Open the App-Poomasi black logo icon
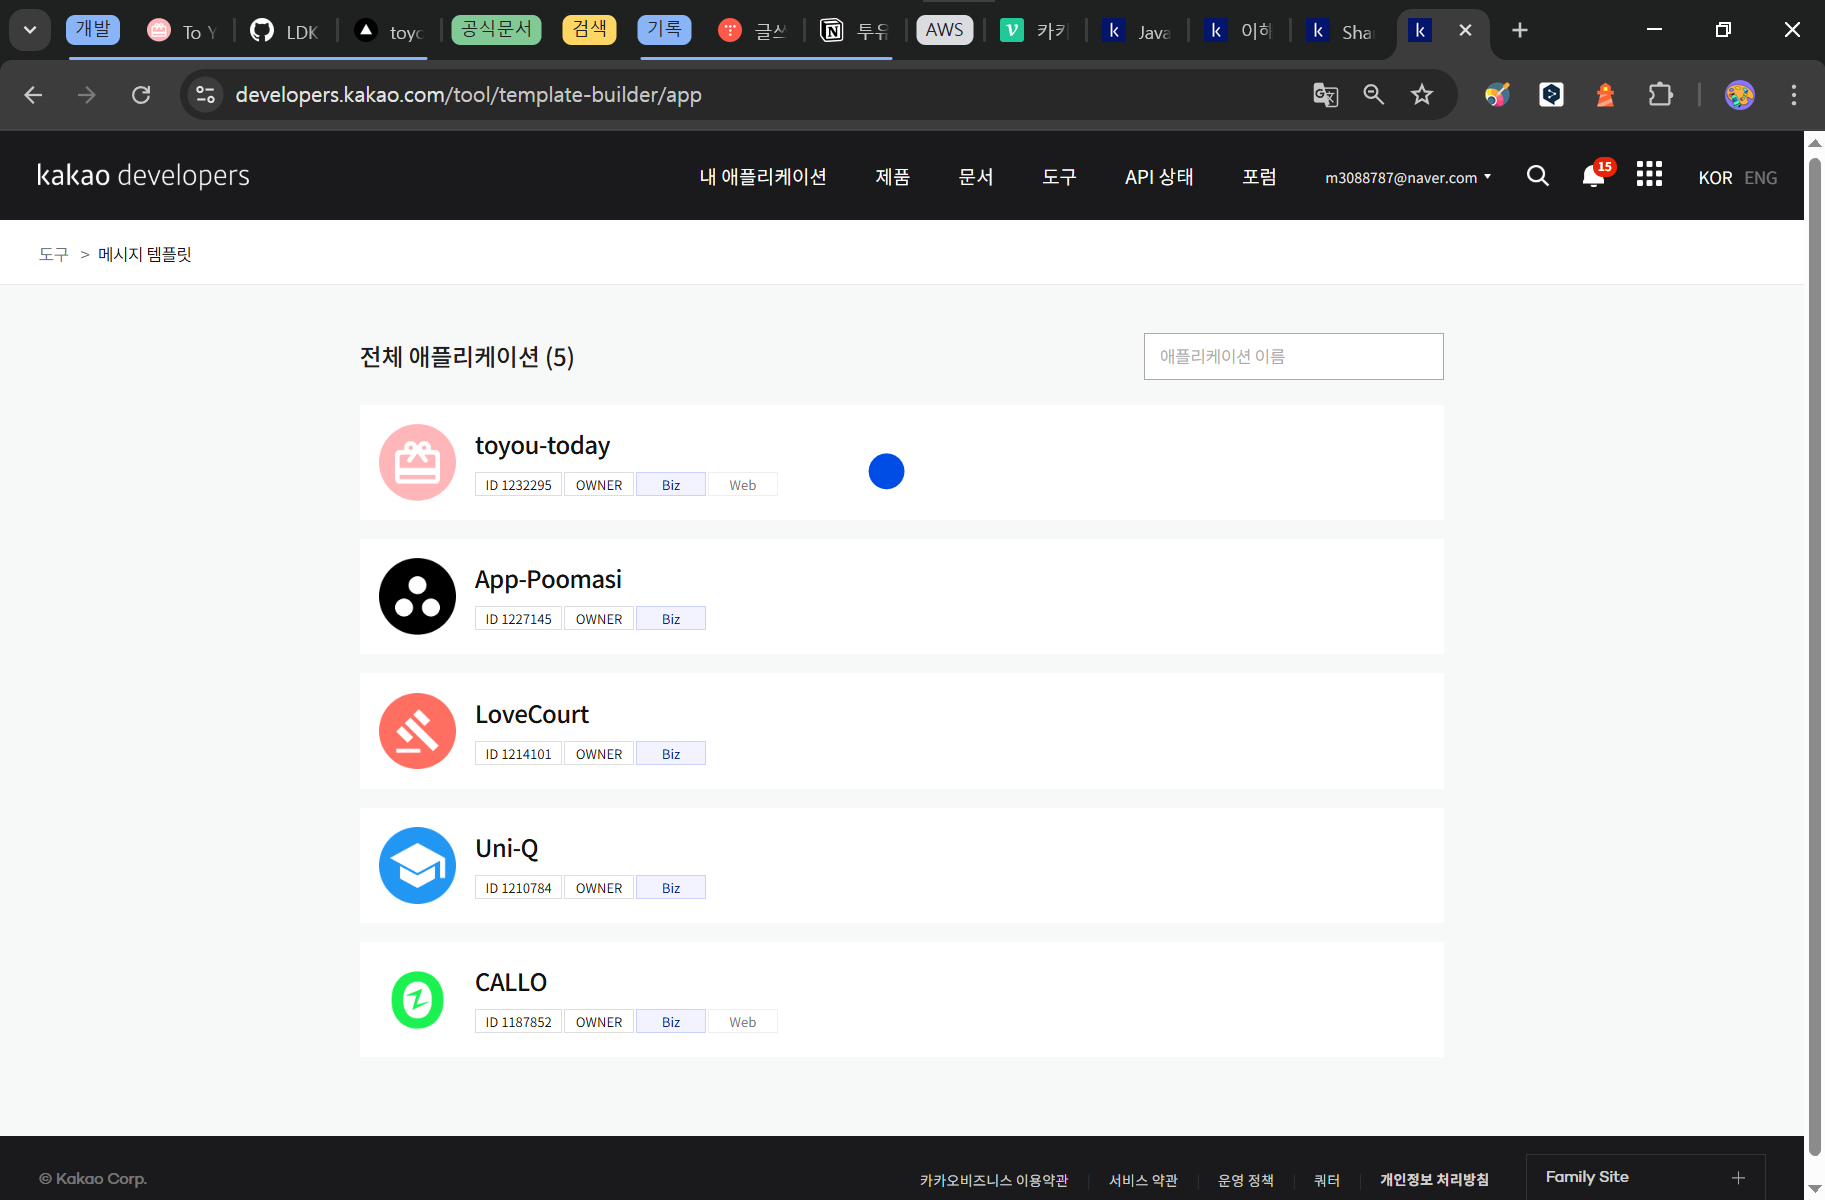Image resolution: width=1825 pixels, height=1200 pixels. (417, 596)
